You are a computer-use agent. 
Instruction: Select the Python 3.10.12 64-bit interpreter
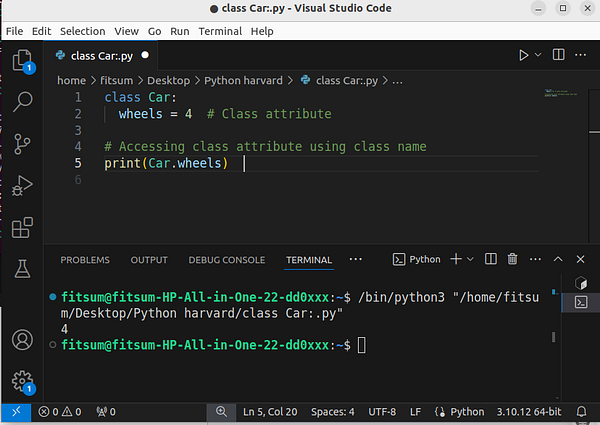tap(529, 412)
